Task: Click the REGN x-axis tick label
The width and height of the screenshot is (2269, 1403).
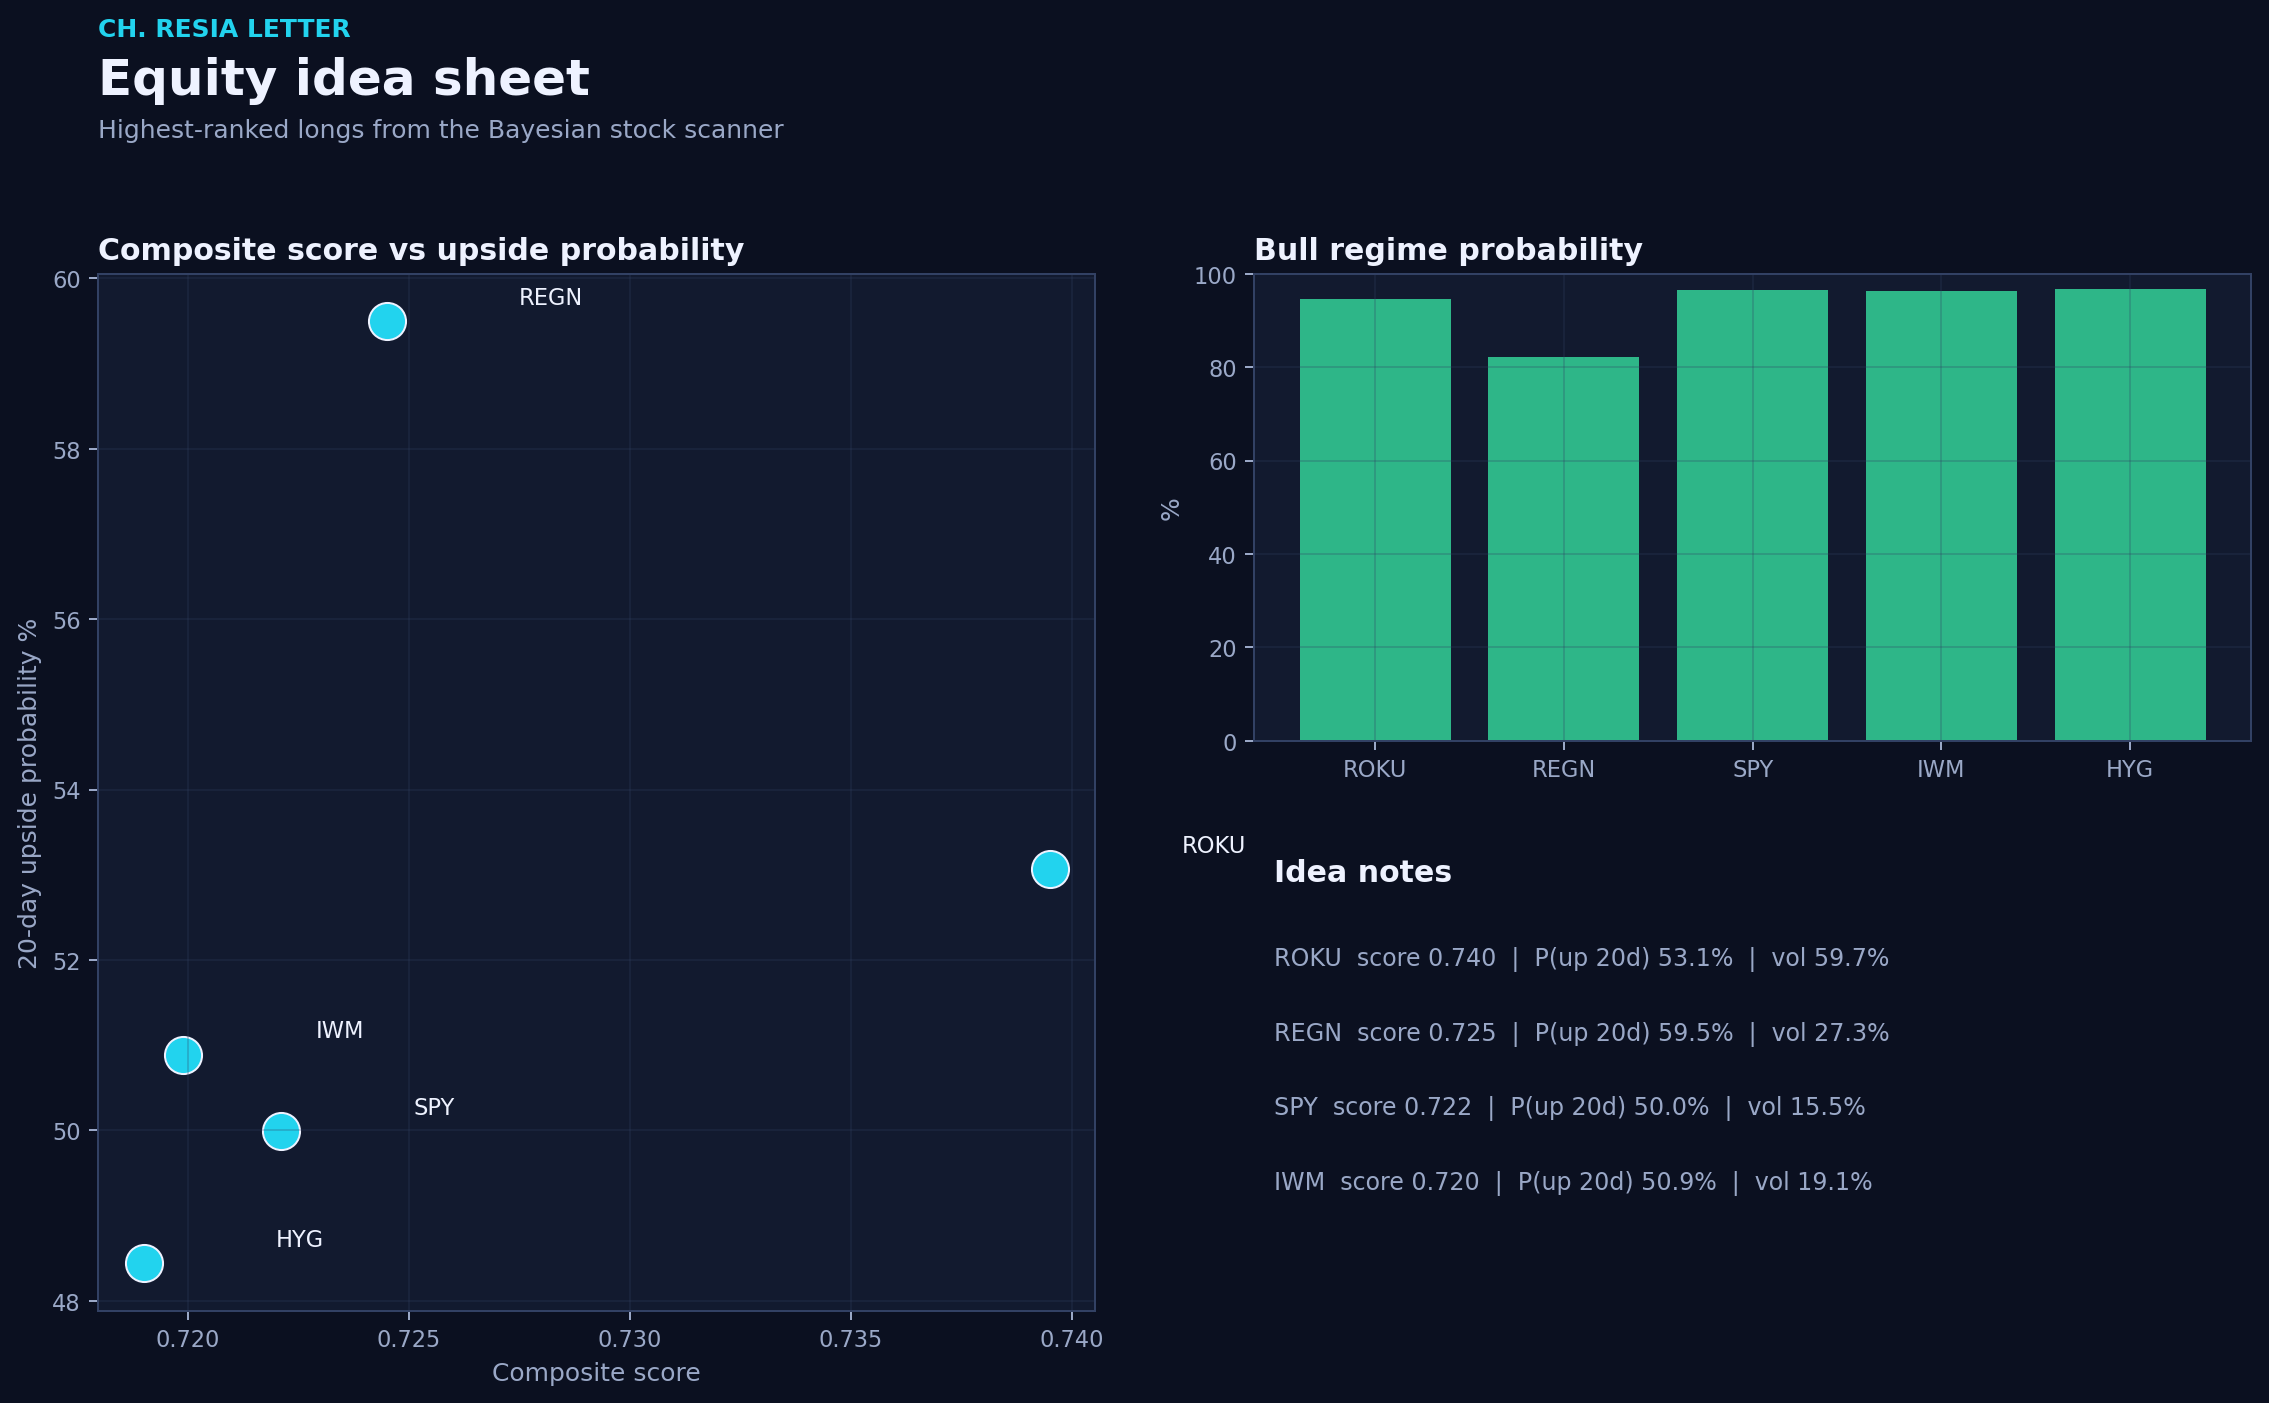Action: [1563, 769]
